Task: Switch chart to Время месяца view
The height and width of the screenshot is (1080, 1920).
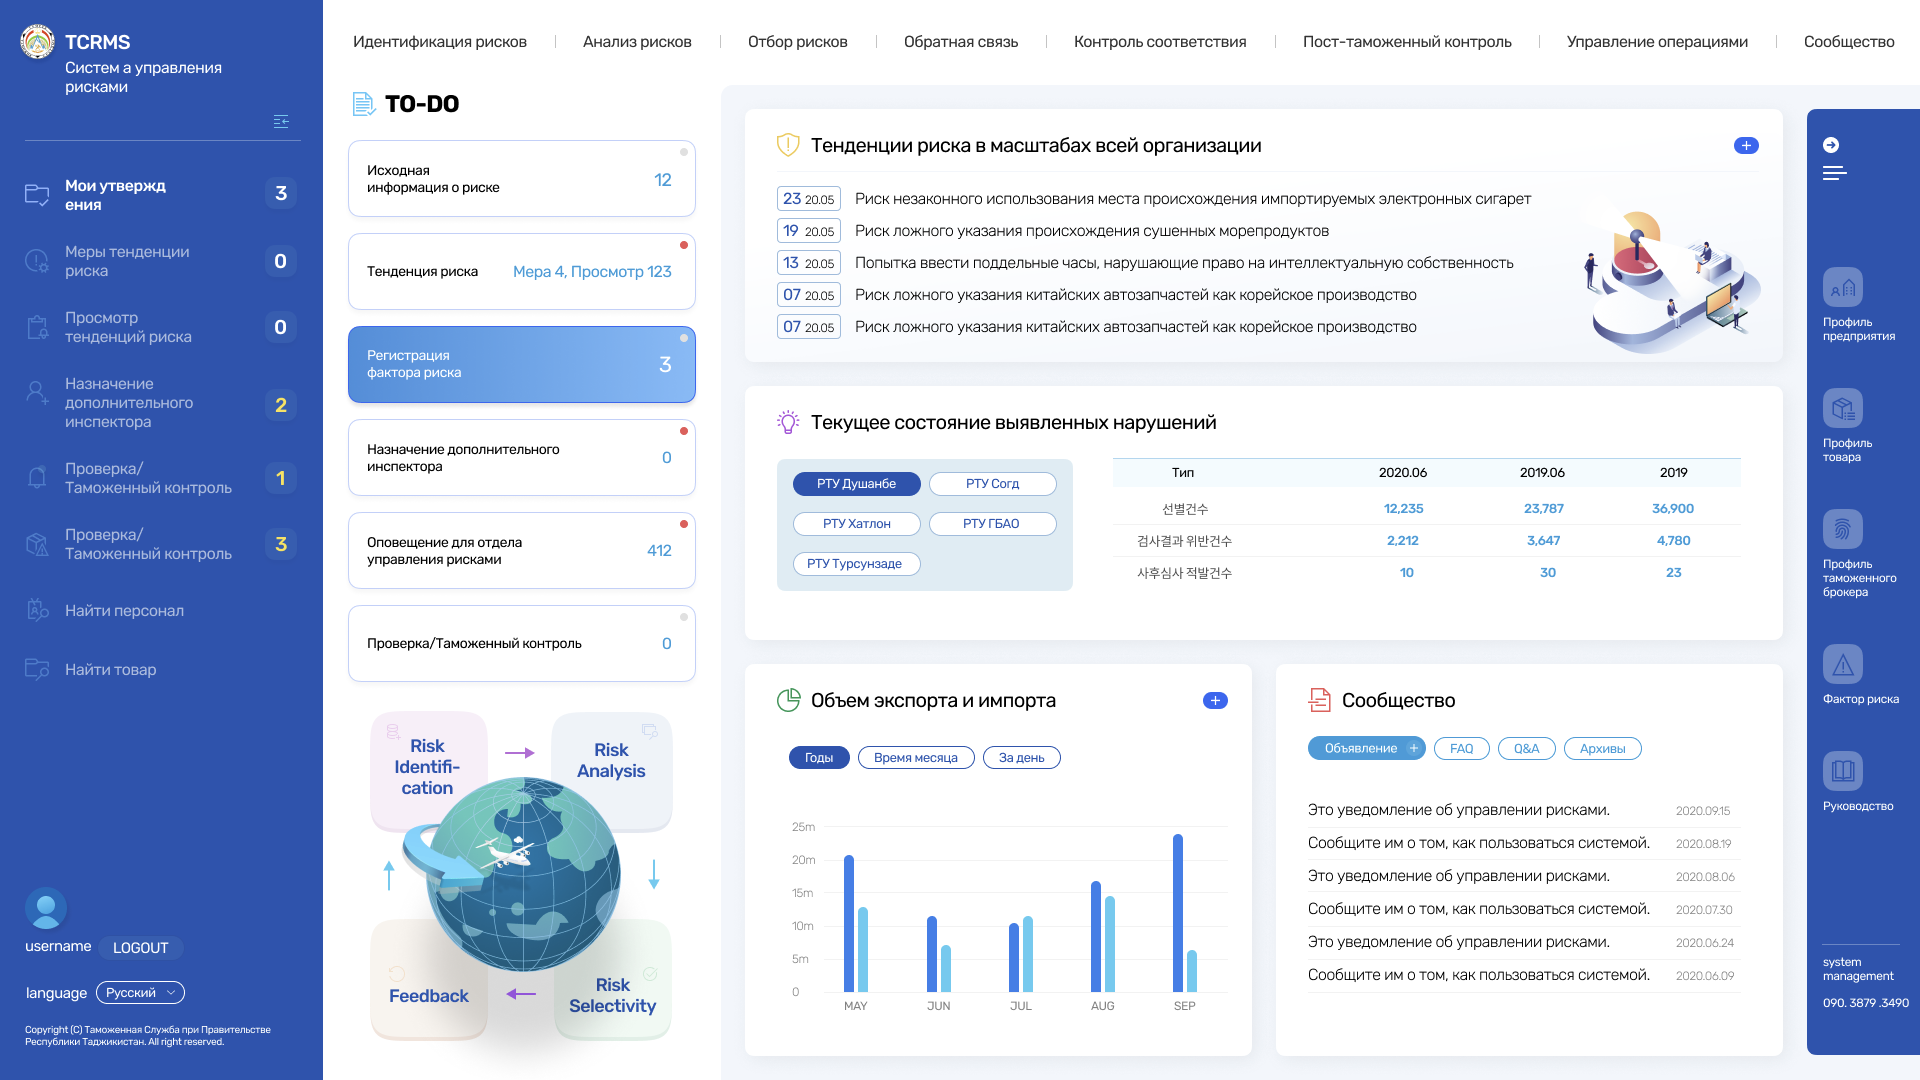Action: pyautogui.click(x=916, y=758)
